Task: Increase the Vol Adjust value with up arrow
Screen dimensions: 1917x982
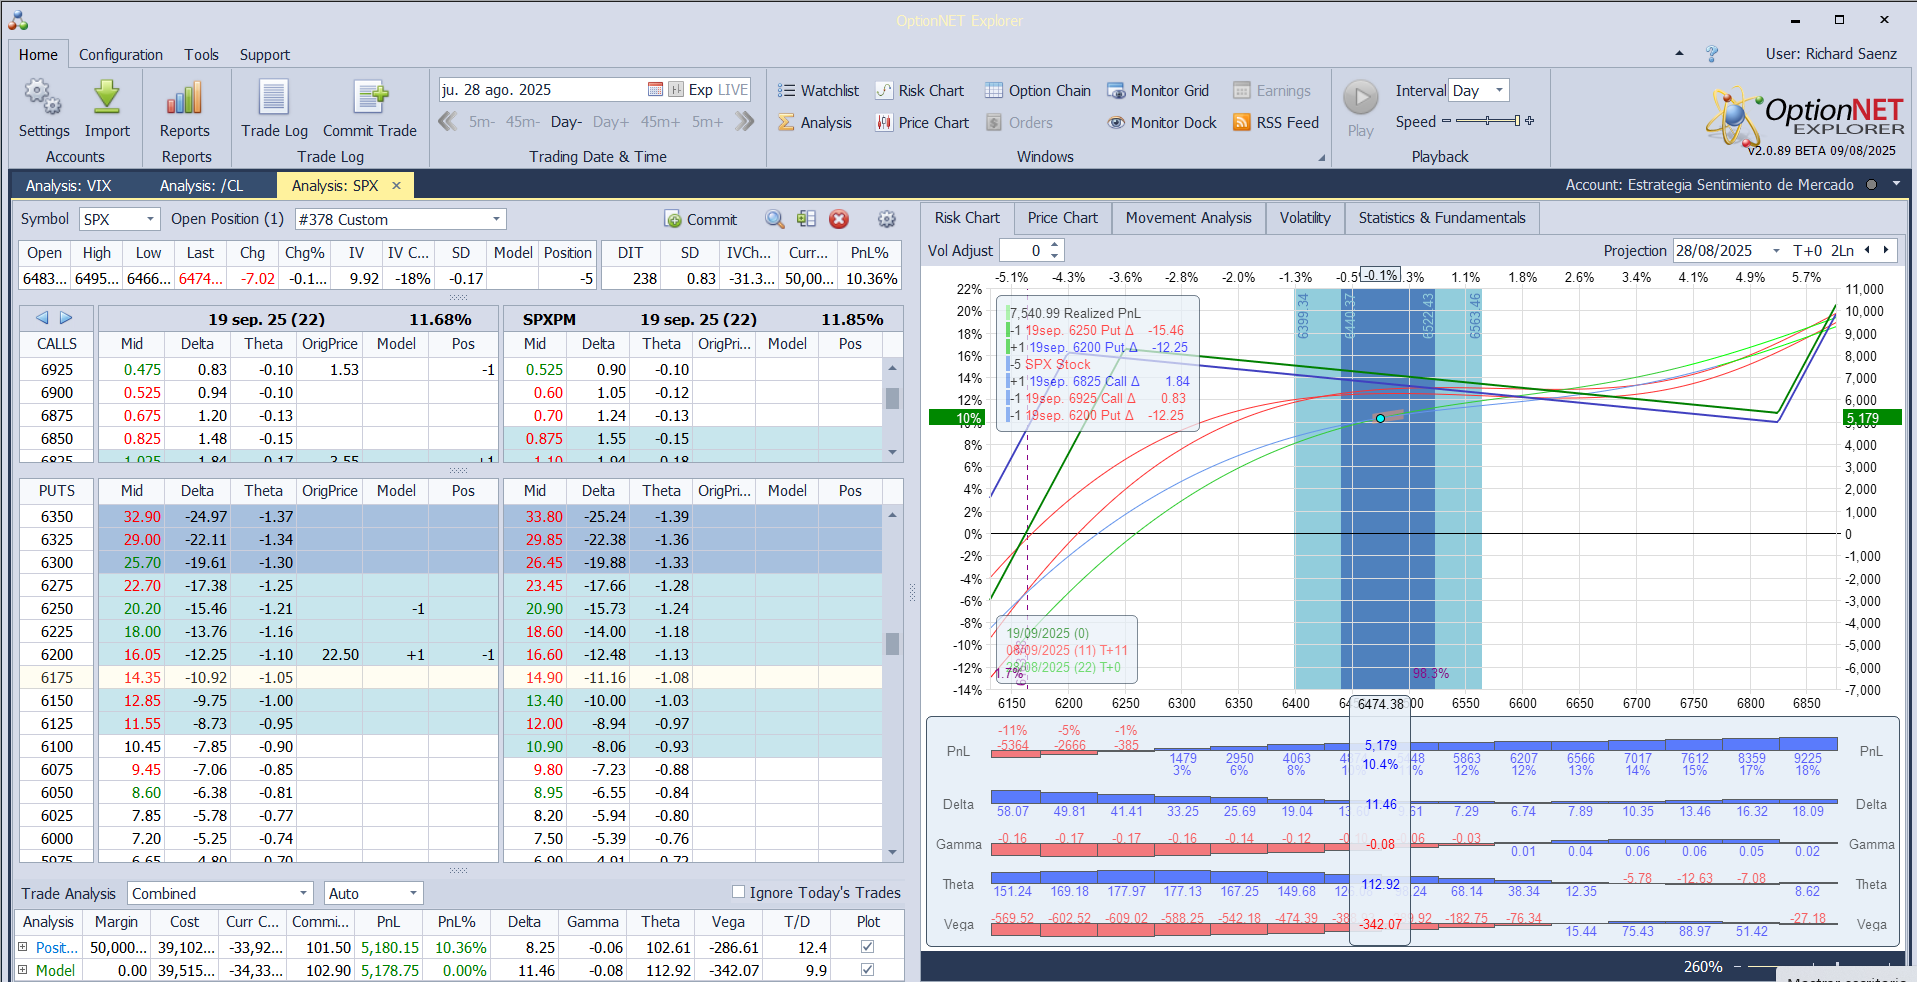Action: pos(1055,245)
